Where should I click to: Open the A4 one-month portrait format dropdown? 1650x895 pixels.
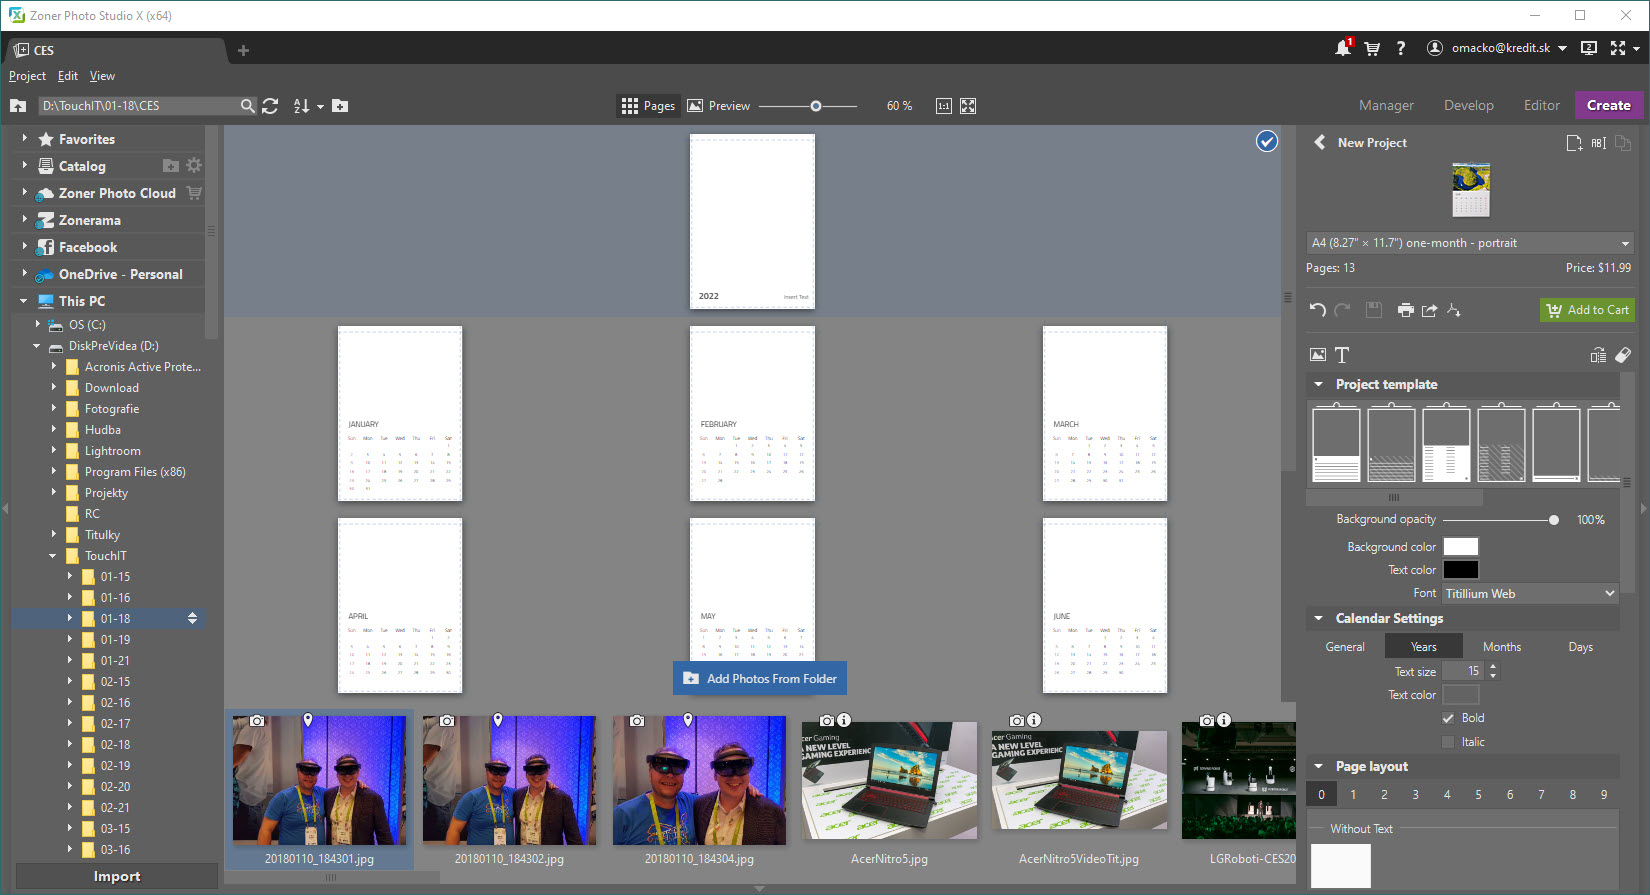[1470, 243]
